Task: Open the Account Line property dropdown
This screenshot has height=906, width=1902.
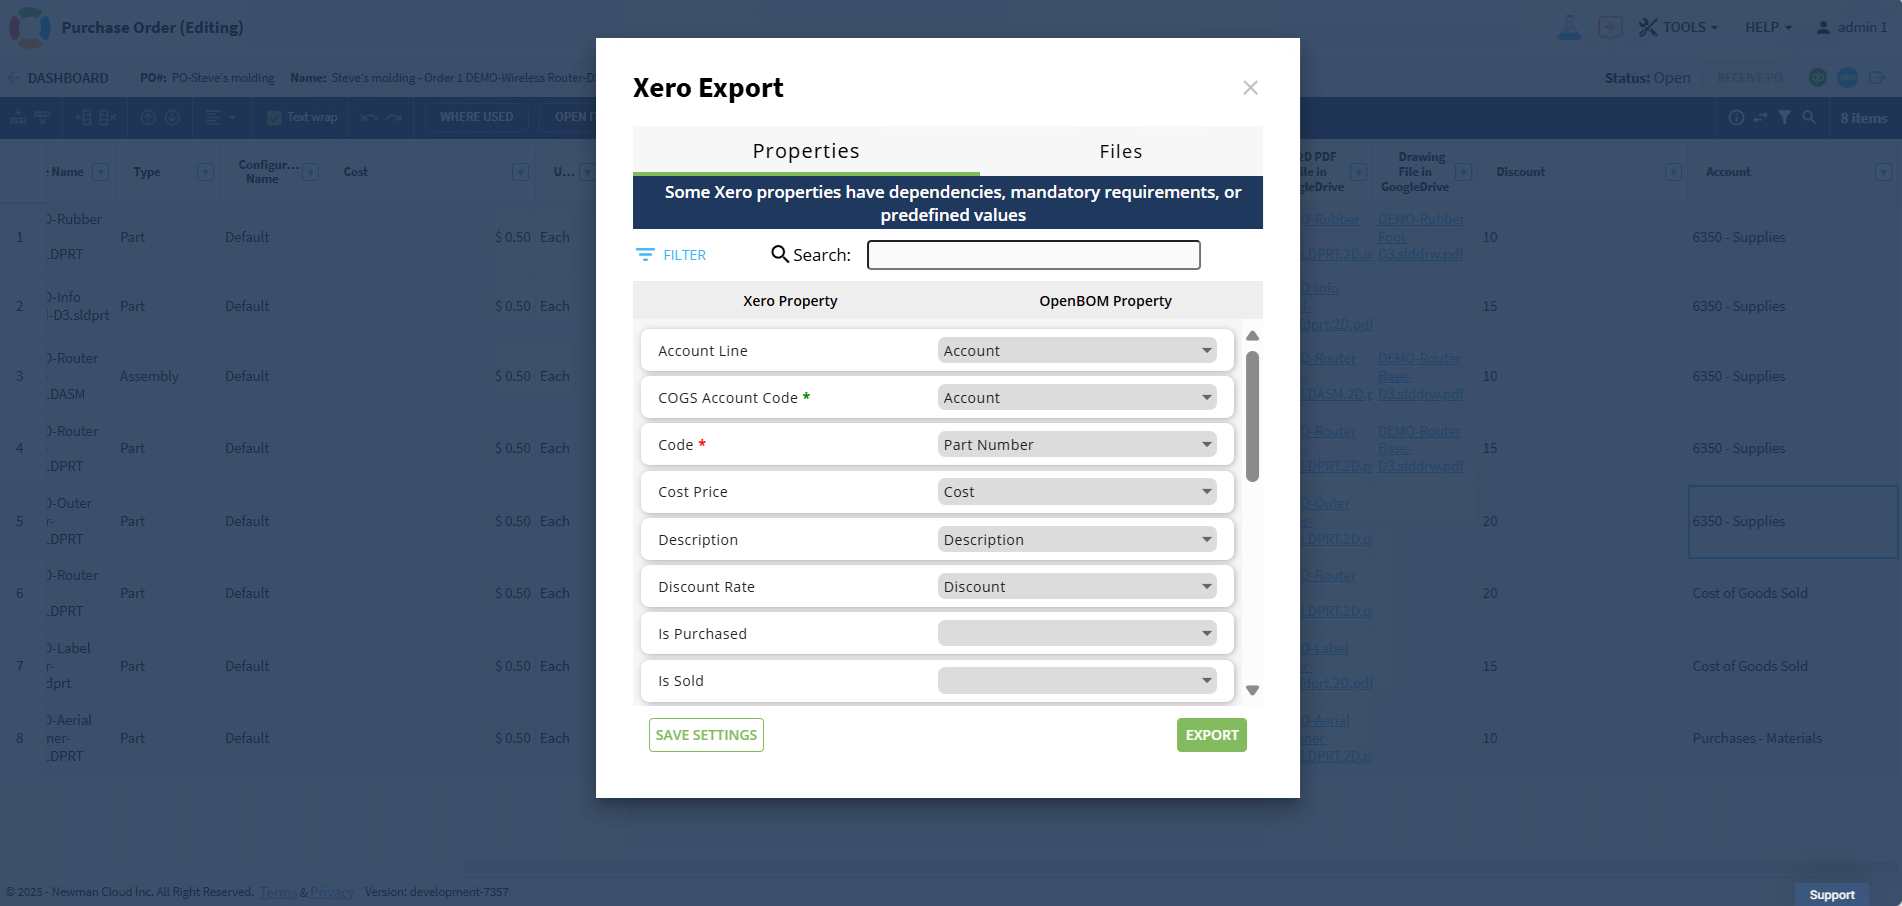Action: tap(1077, 351)
